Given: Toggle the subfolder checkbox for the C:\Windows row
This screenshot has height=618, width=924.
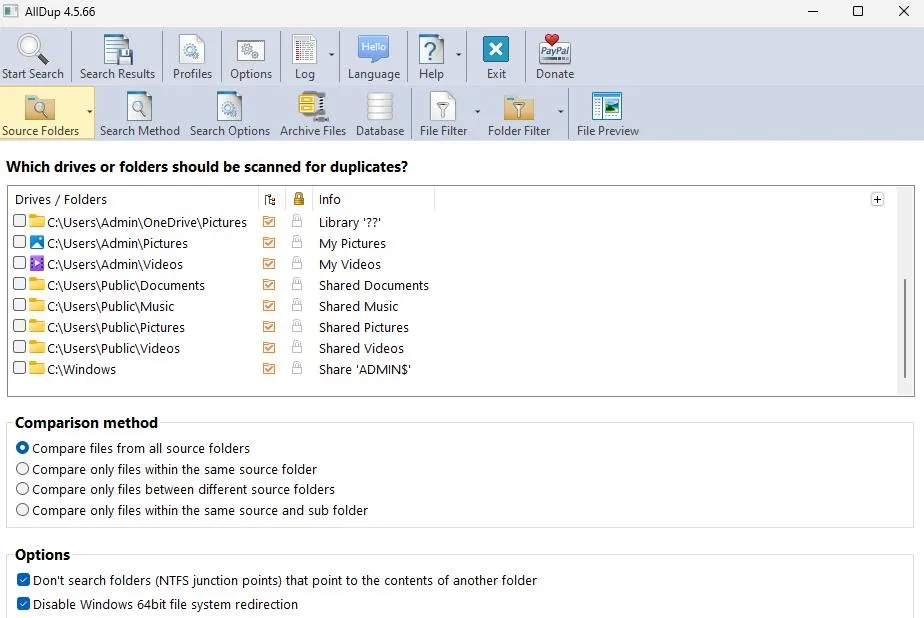Looking at the screenshot, I should [x=269, y=369].
